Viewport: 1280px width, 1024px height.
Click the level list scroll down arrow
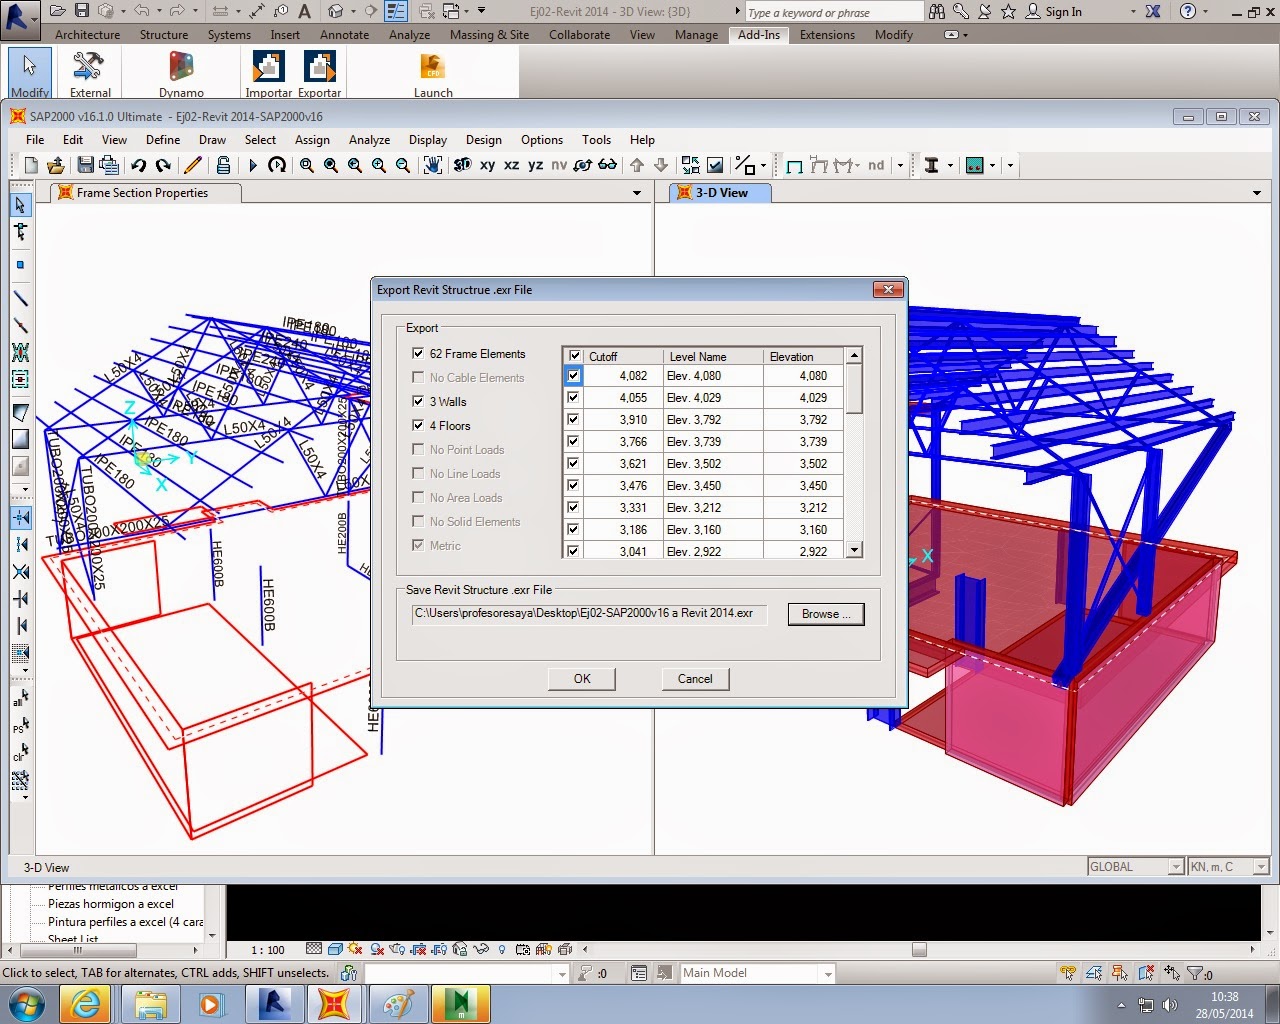click(854, 550)
